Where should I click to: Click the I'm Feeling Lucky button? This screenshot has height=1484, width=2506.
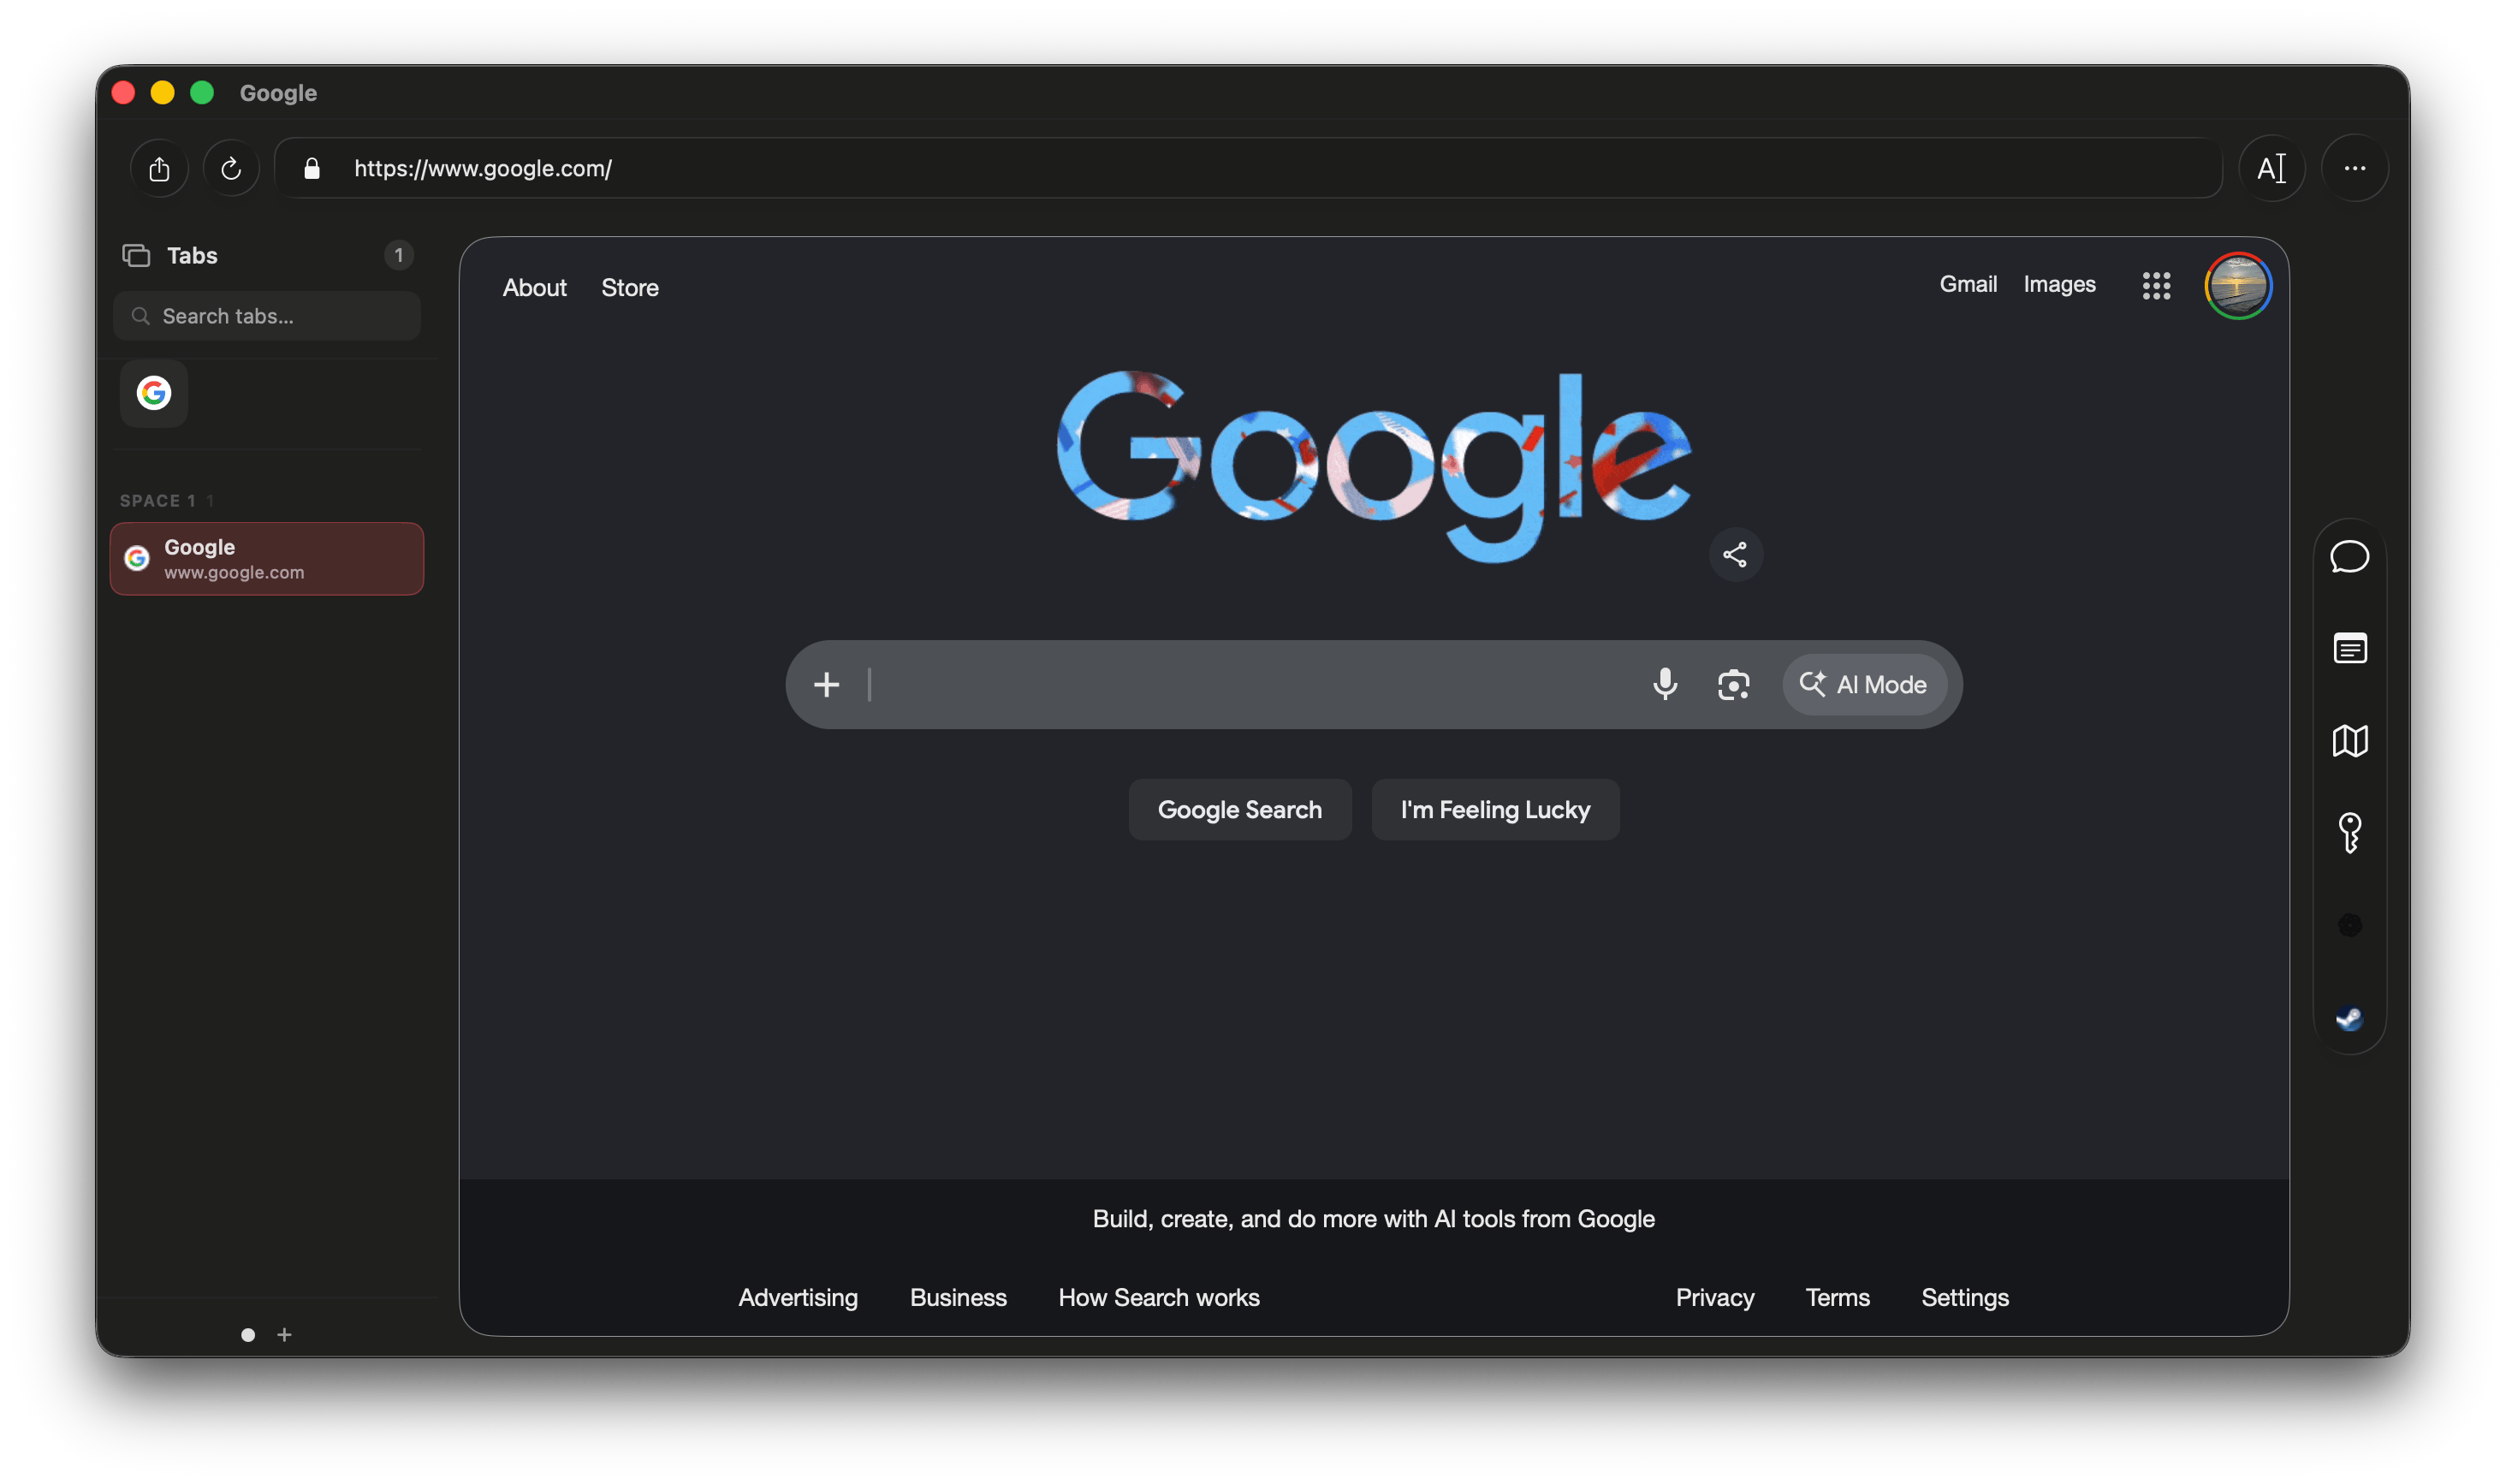[1495, 809]
